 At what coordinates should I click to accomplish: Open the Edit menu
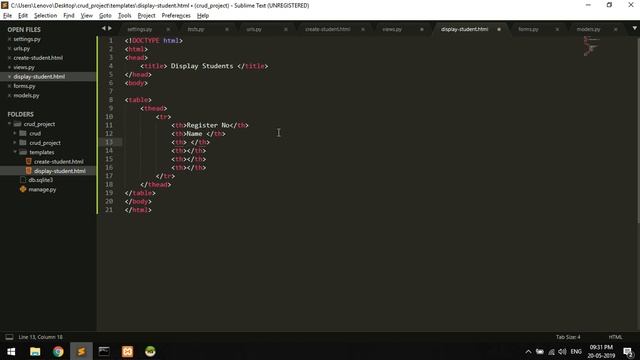coord(23,16)
